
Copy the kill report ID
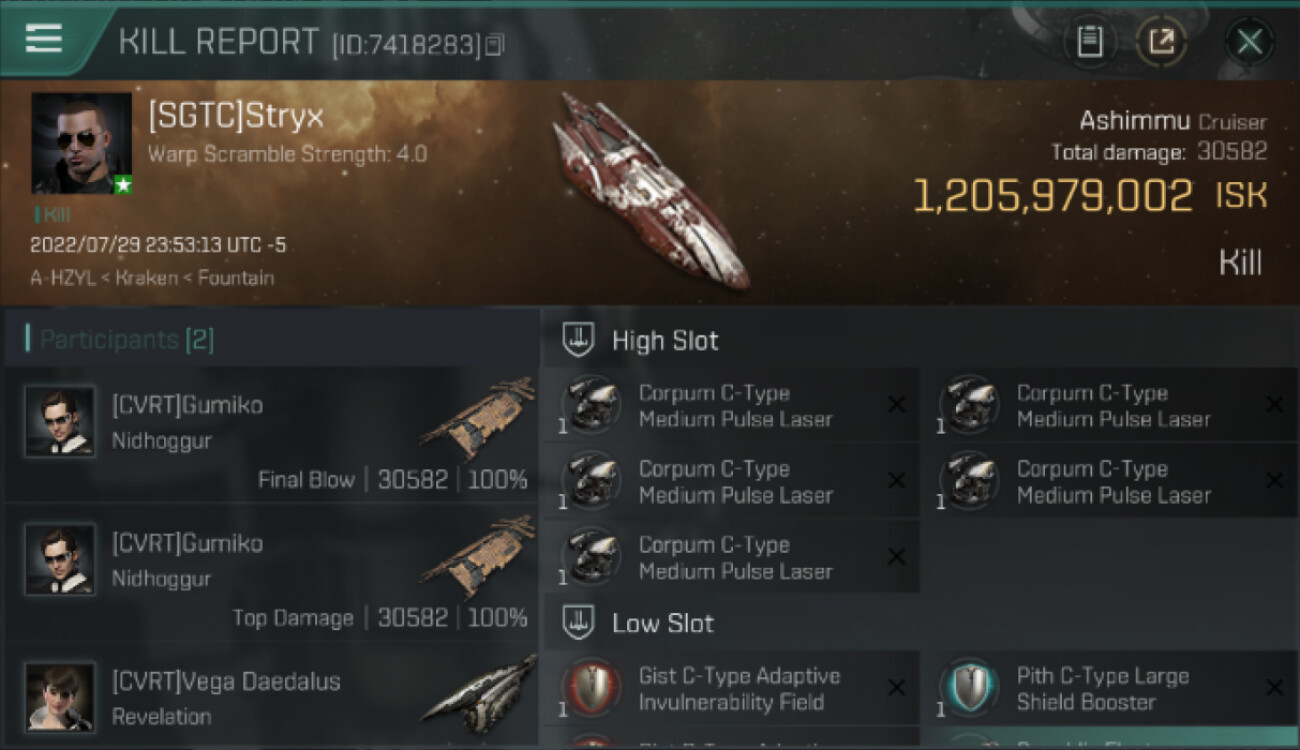[x=494, y=45]
